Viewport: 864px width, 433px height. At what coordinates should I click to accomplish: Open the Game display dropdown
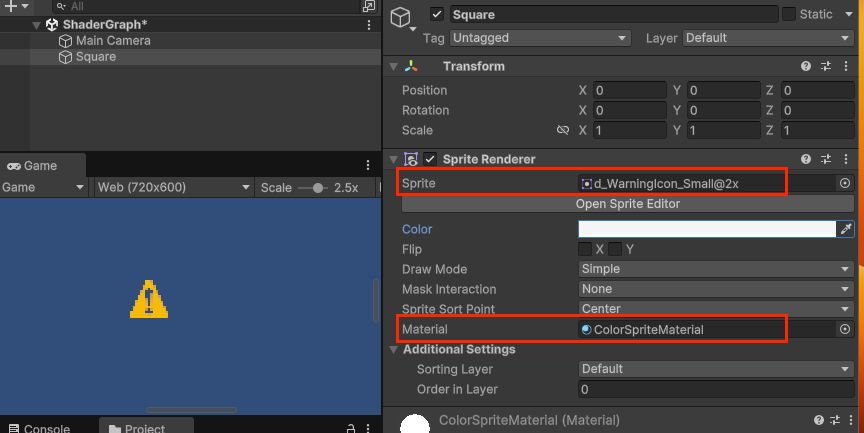[x=43, y=187]
